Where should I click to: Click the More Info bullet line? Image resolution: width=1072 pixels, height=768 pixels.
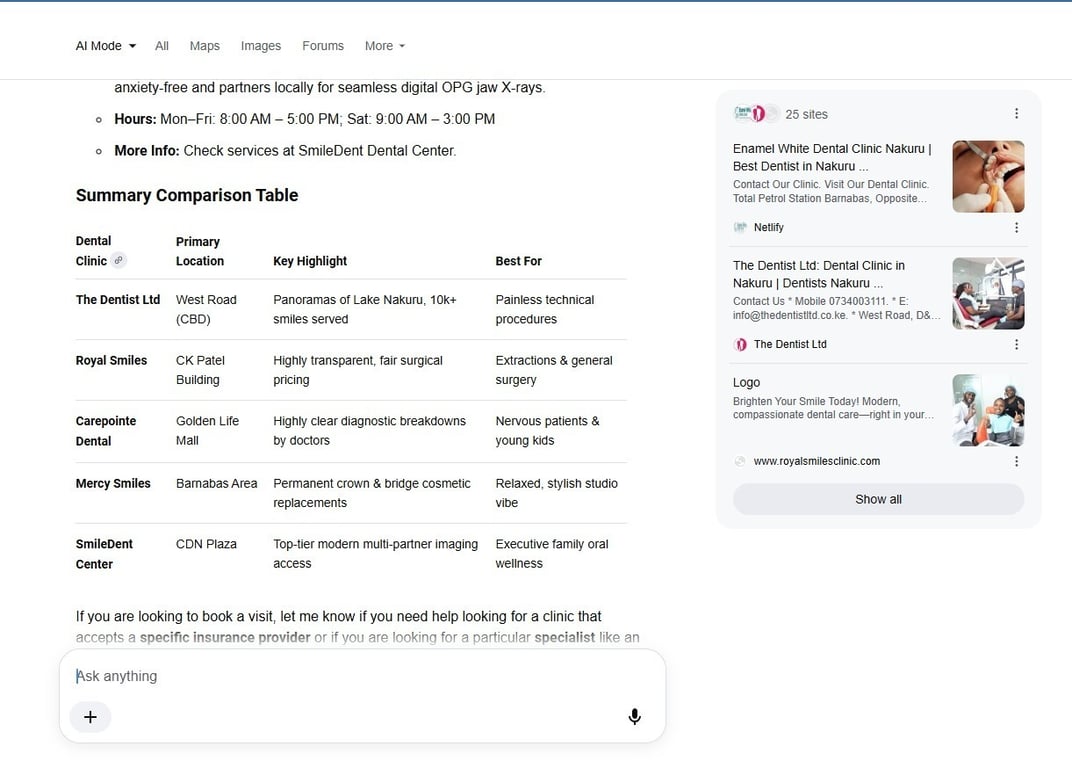coord(285,150)
